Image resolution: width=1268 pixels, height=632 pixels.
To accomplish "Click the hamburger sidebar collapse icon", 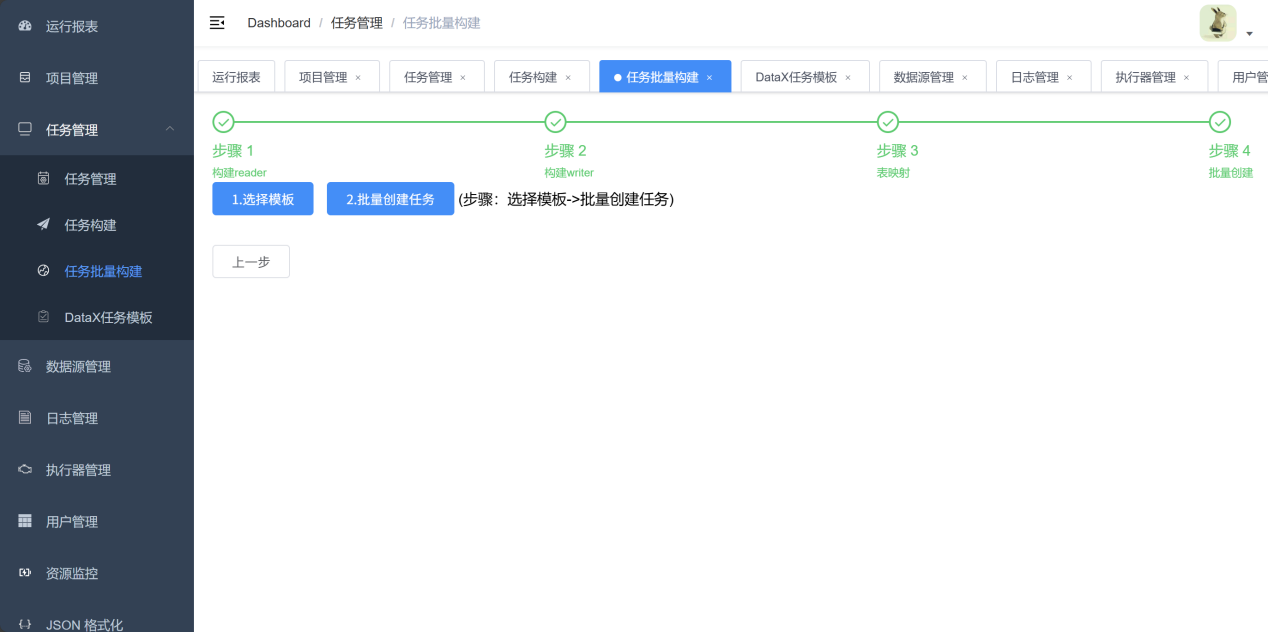I will 217,23.
